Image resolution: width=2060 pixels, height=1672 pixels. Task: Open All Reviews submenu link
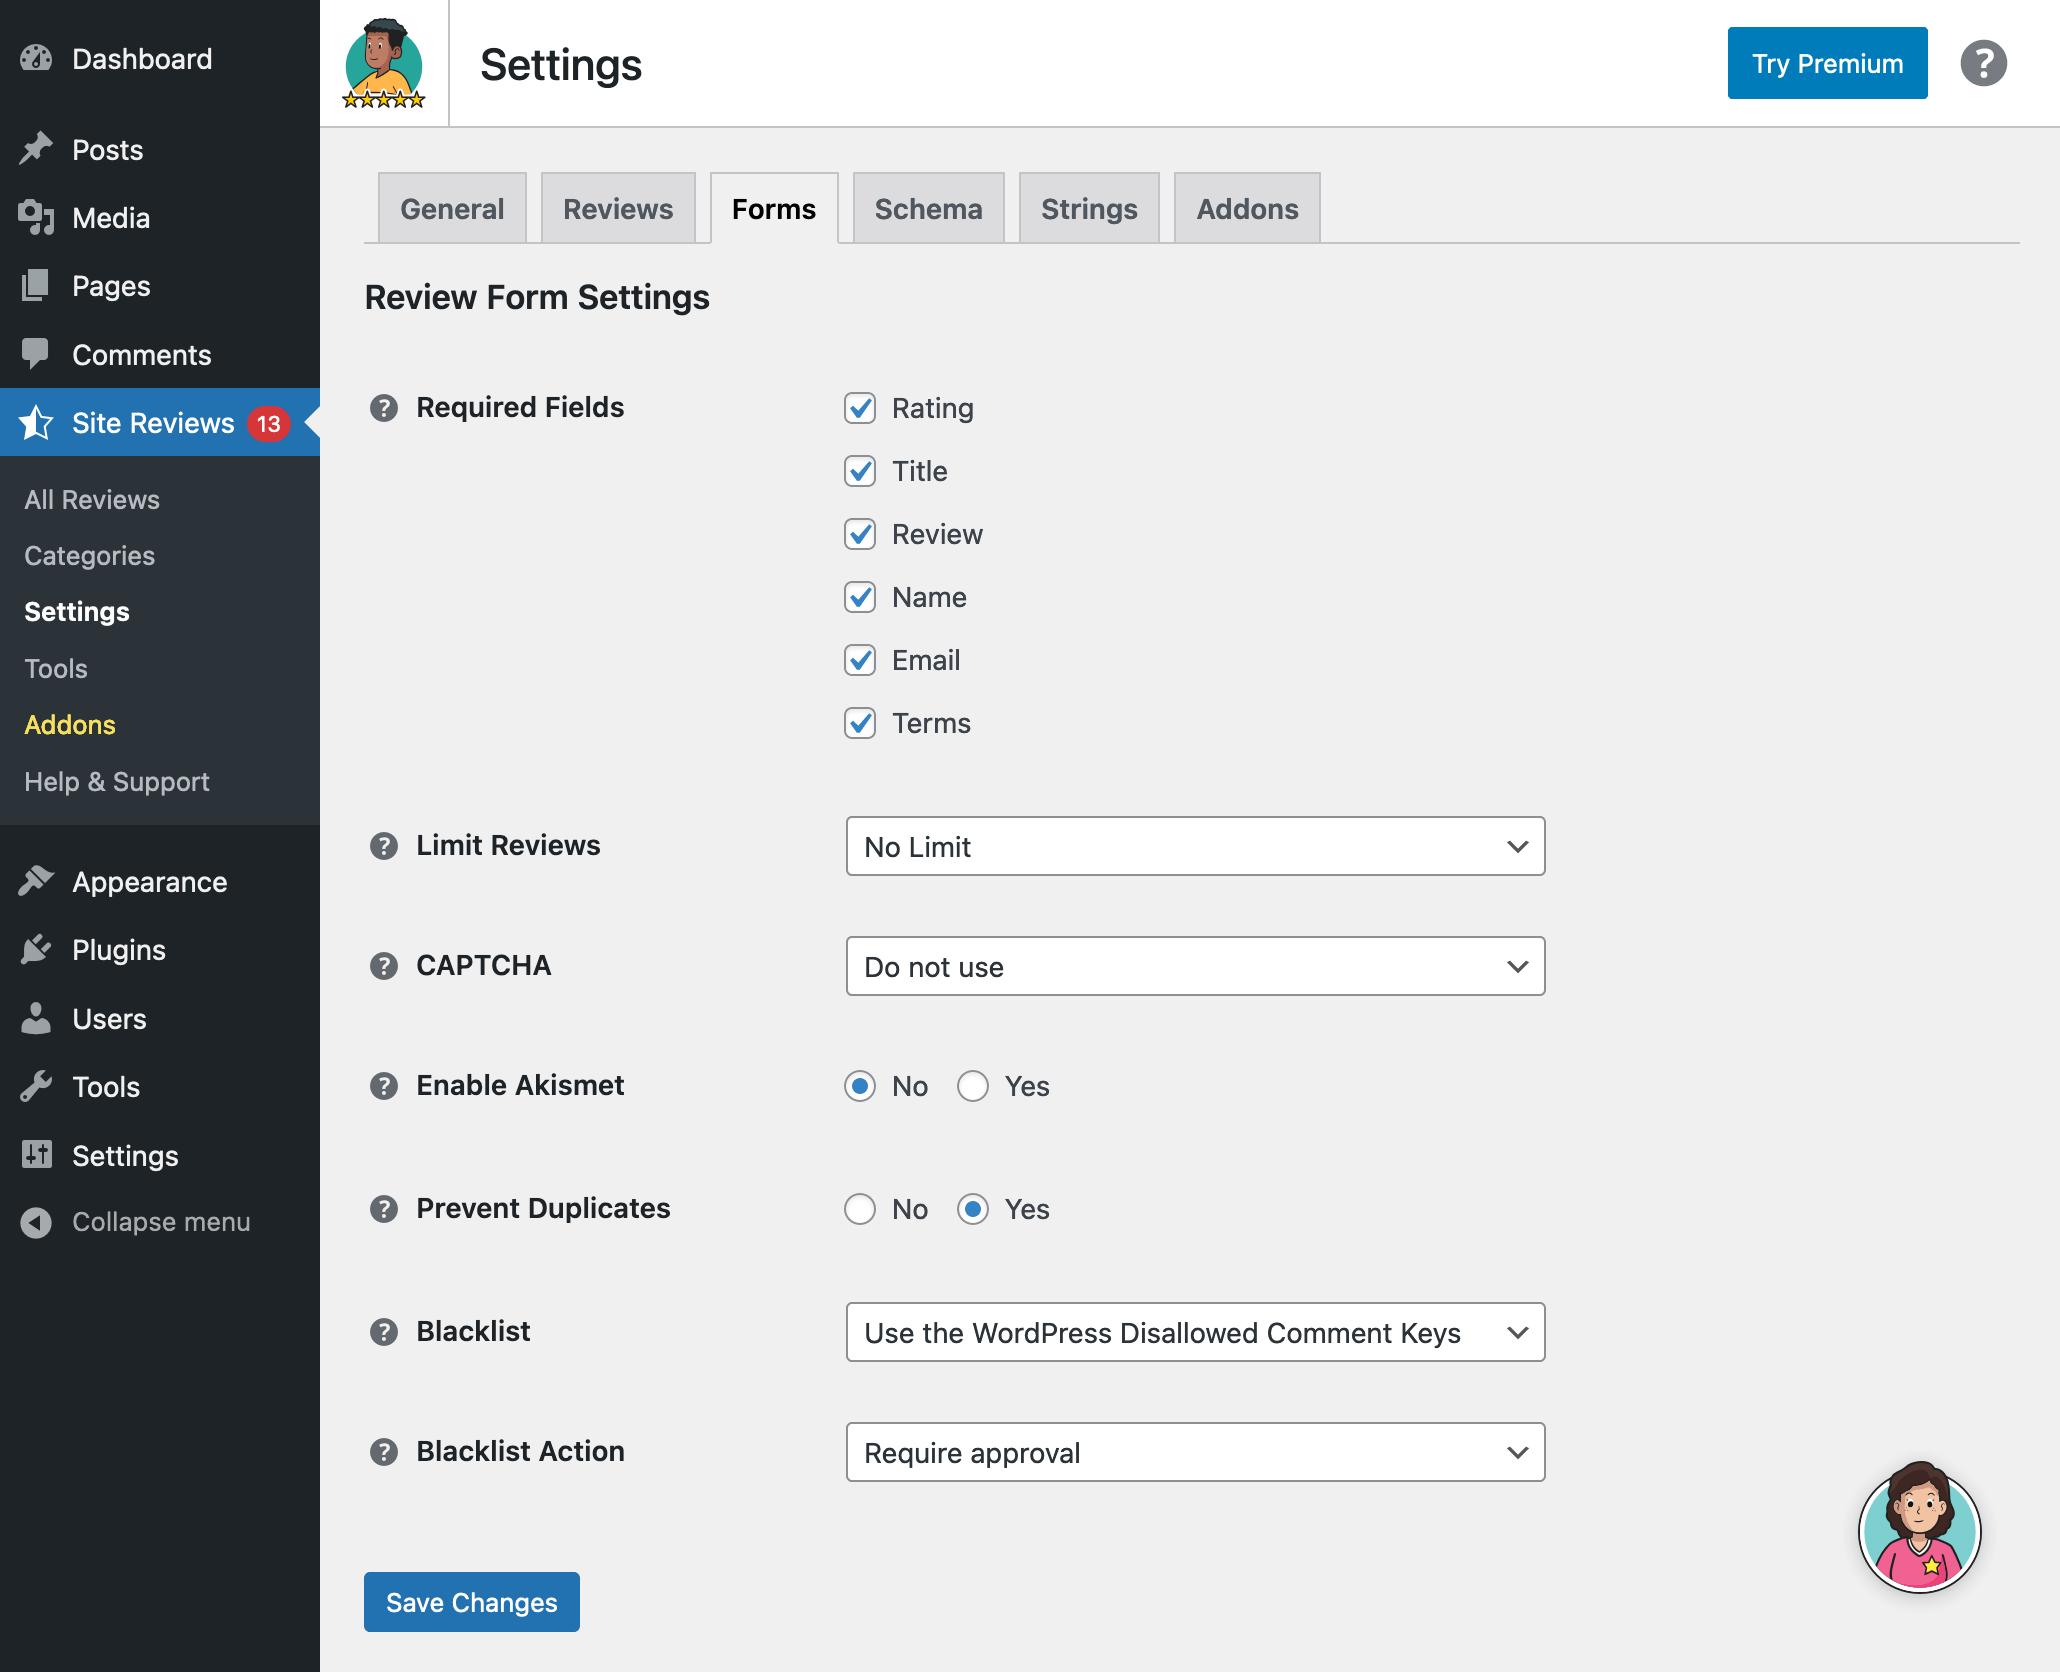click(92, 499)
